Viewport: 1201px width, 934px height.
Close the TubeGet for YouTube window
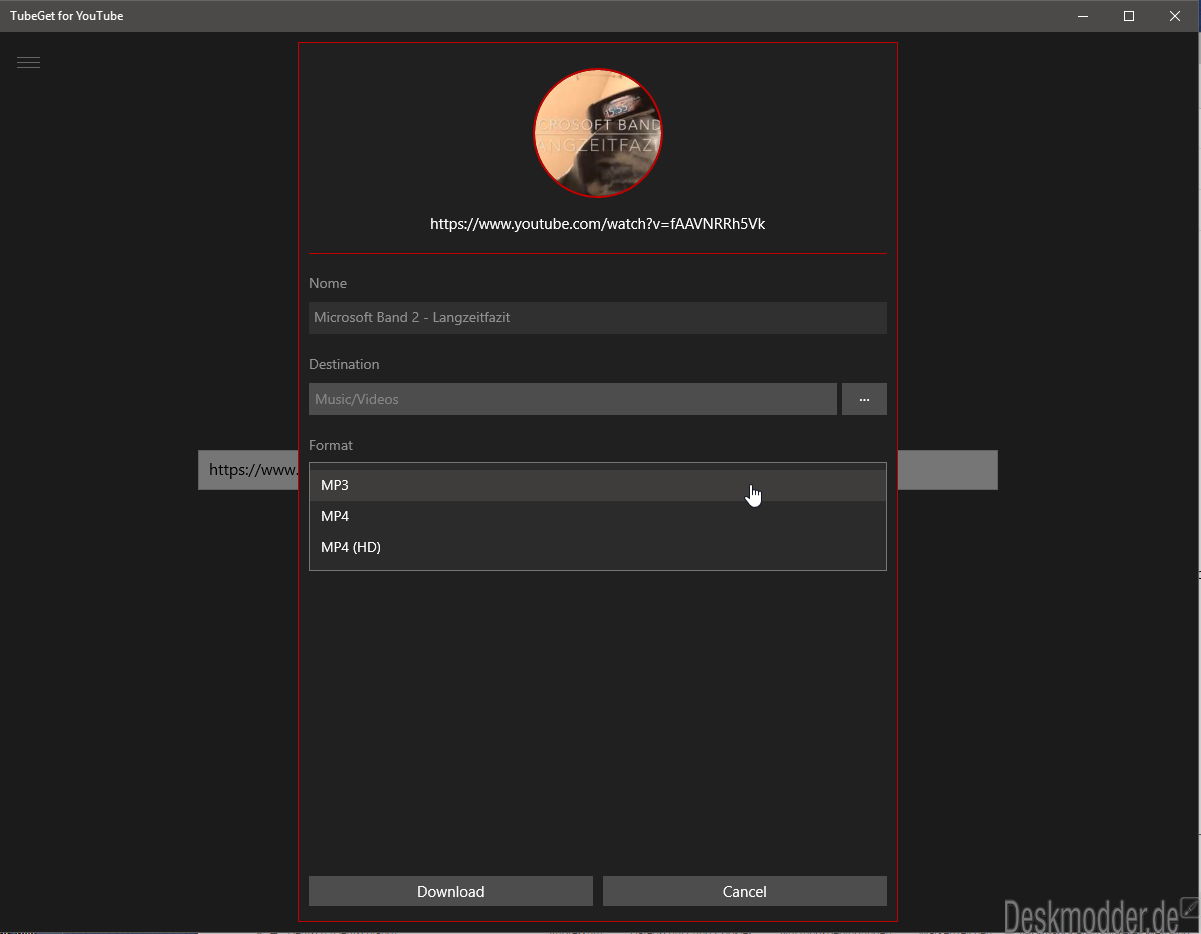[x=1175, y=16]
